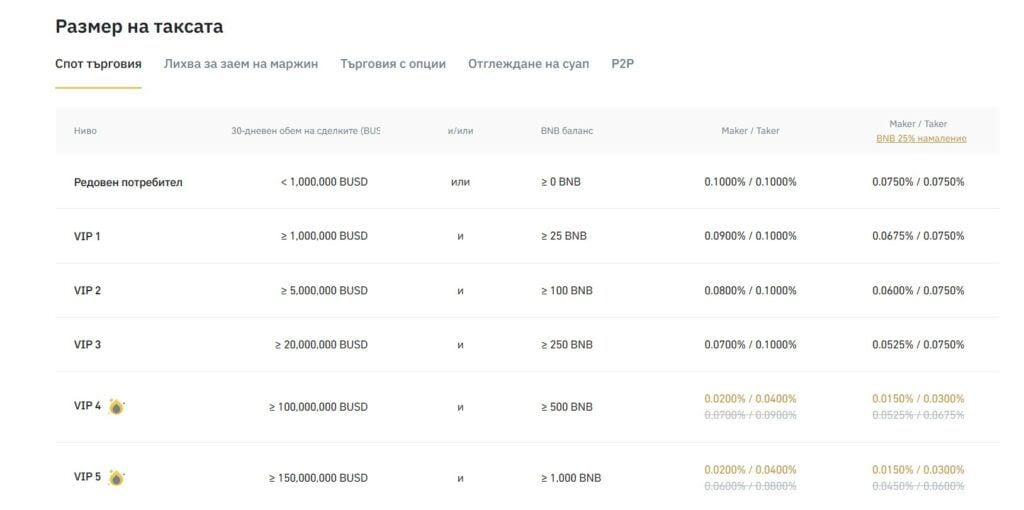This screenshot has height=510, width=1024.
Task: Click the ≥ 500 BNB balance cell
Action: tap(567, 407)
